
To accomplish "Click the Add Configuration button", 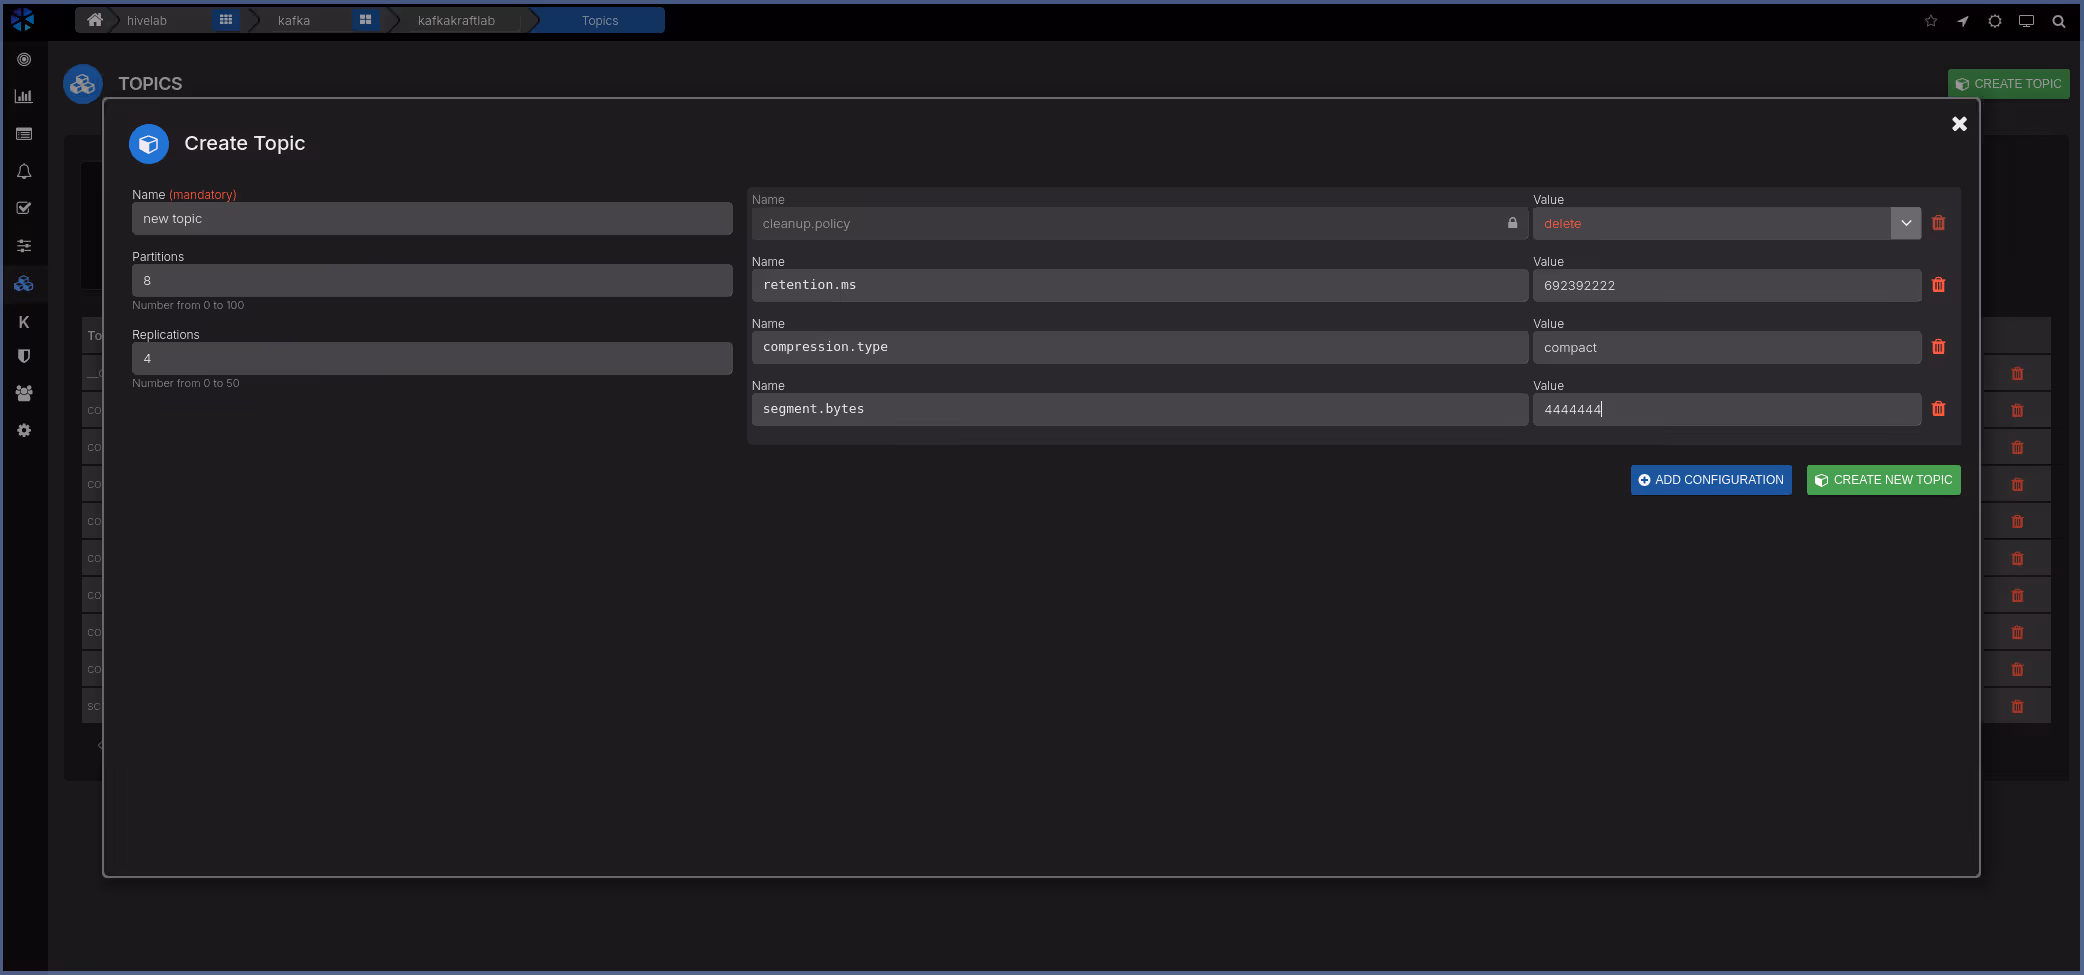I will [1710, 480].
